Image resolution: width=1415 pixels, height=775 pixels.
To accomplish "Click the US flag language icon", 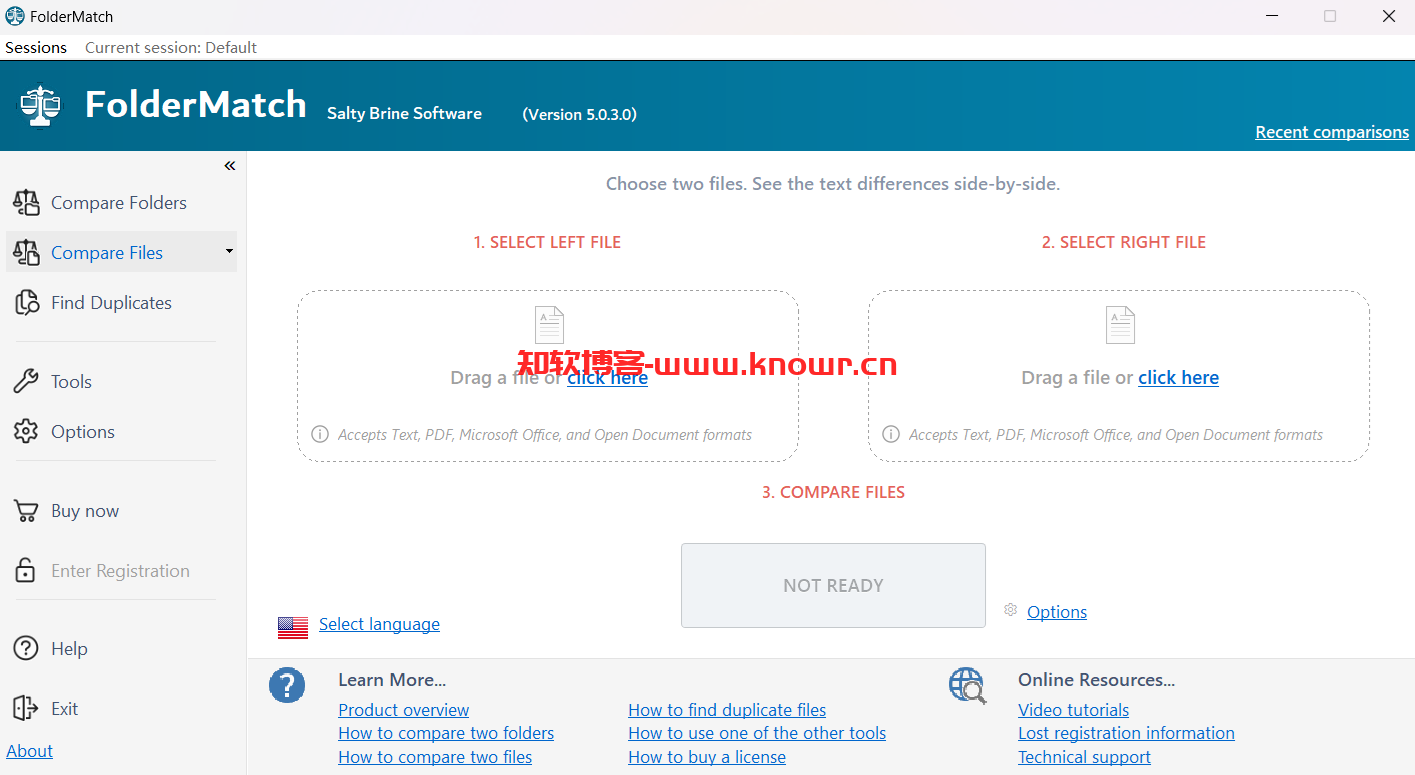I will tap(293, 627).
